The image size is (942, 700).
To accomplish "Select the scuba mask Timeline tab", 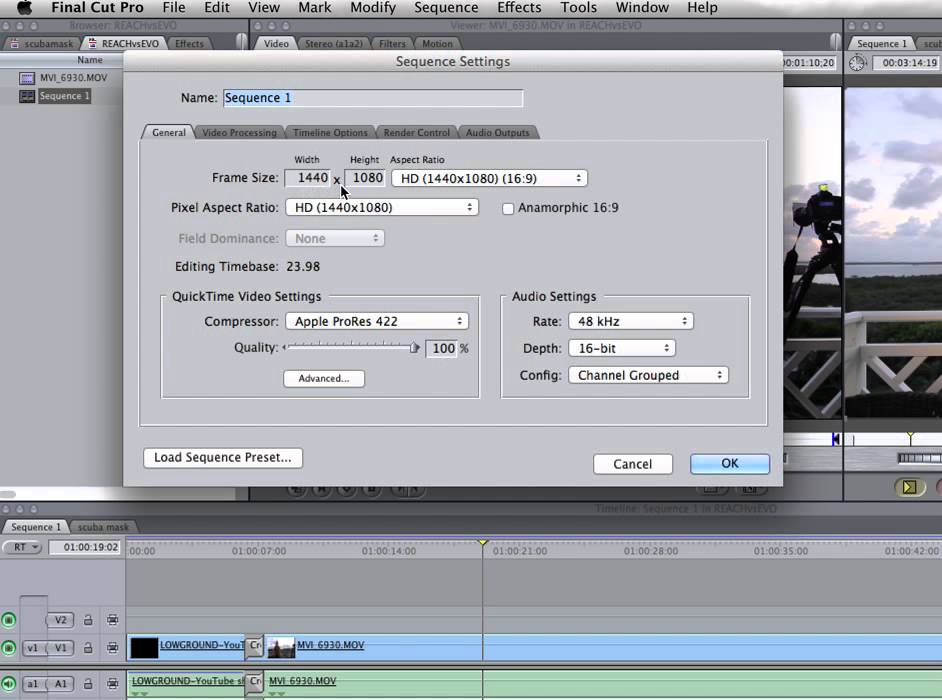I will 103,527.
